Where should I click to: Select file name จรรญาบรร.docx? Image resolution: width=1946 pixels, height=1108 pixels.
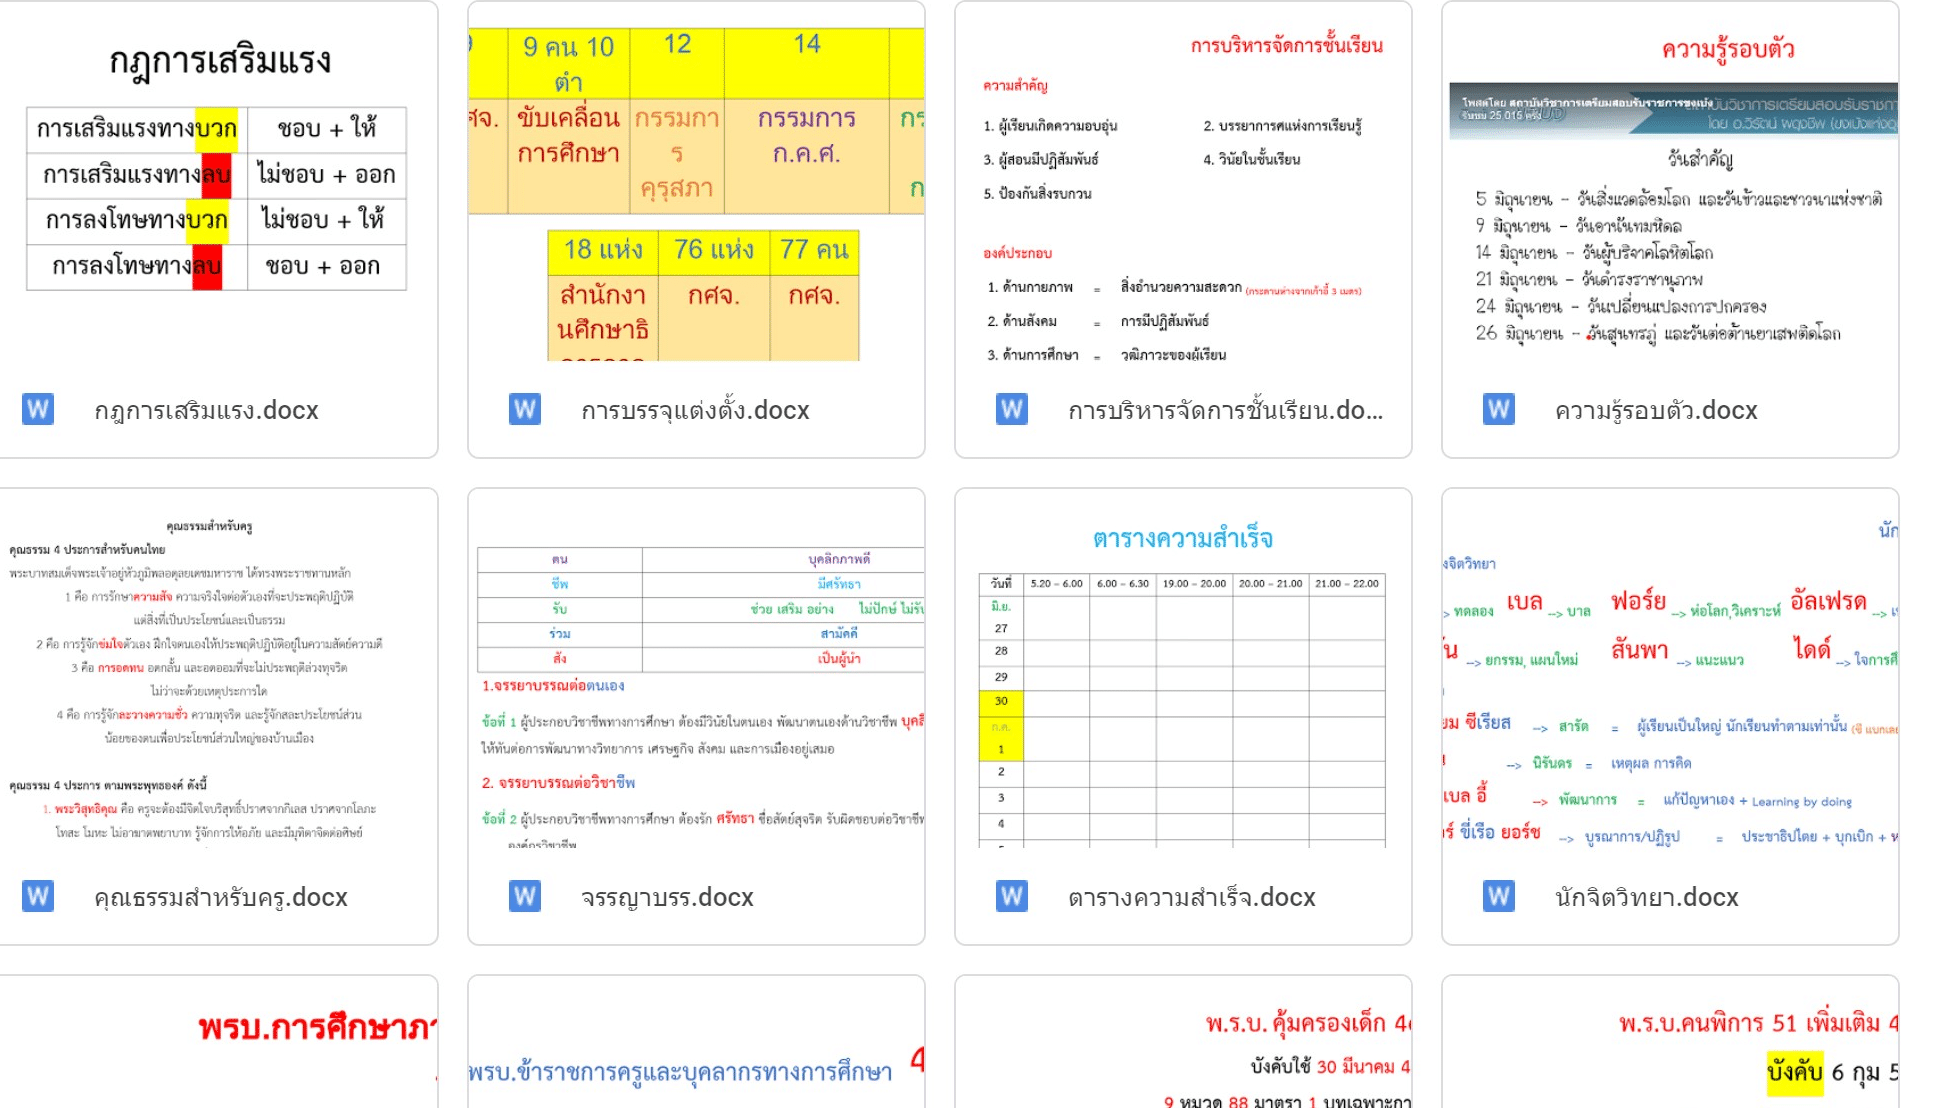click(x=667, y=897)
